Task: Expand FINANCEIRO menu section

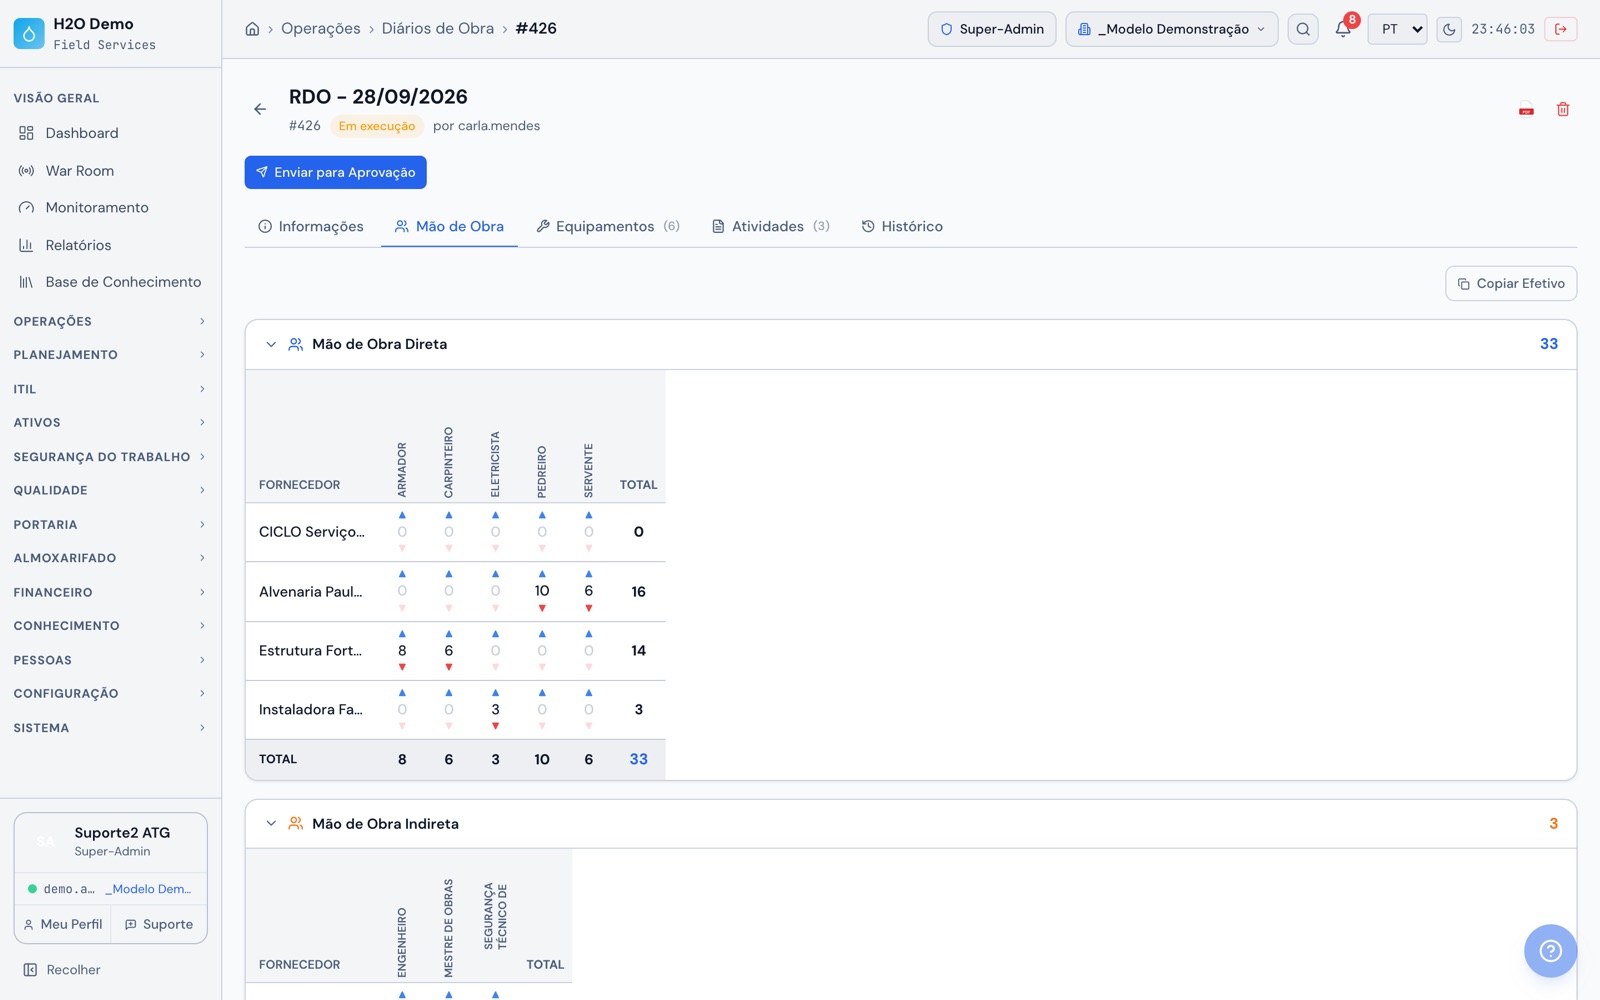Action: click(110, 592)
